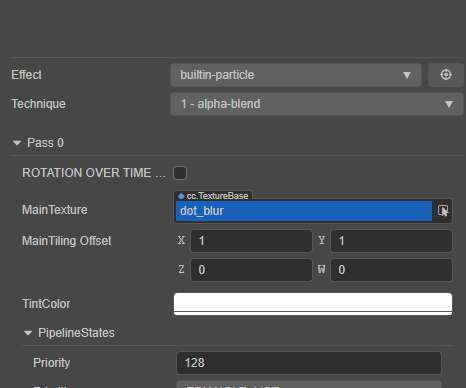The width and height of the screenshot is (466, 388).
Task: Click the MainTiling Offset W field
Action: 391,270
